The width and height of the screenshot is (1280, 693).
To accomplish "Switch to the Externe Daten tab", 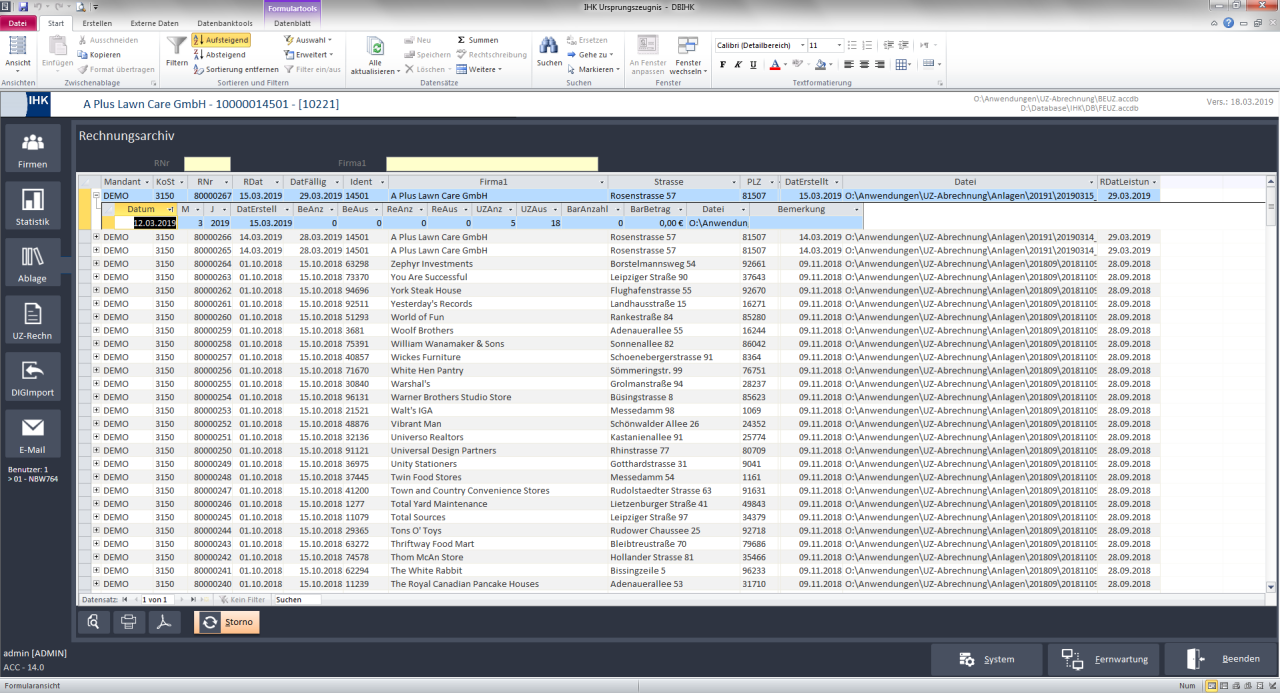I will coord(154,22).
